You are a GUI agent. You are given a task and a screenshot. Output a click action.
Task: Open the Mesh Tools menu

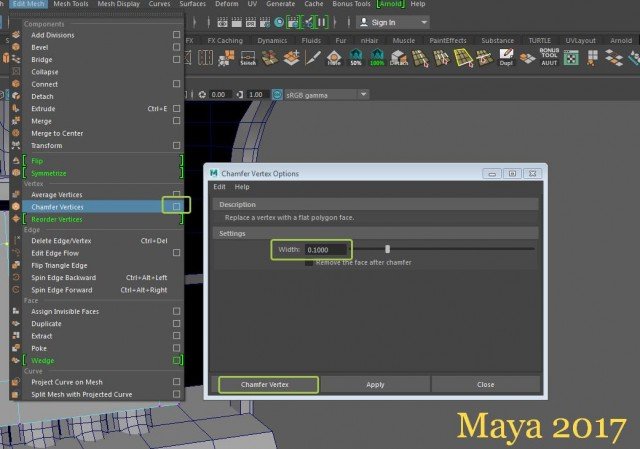coord(71,4)
